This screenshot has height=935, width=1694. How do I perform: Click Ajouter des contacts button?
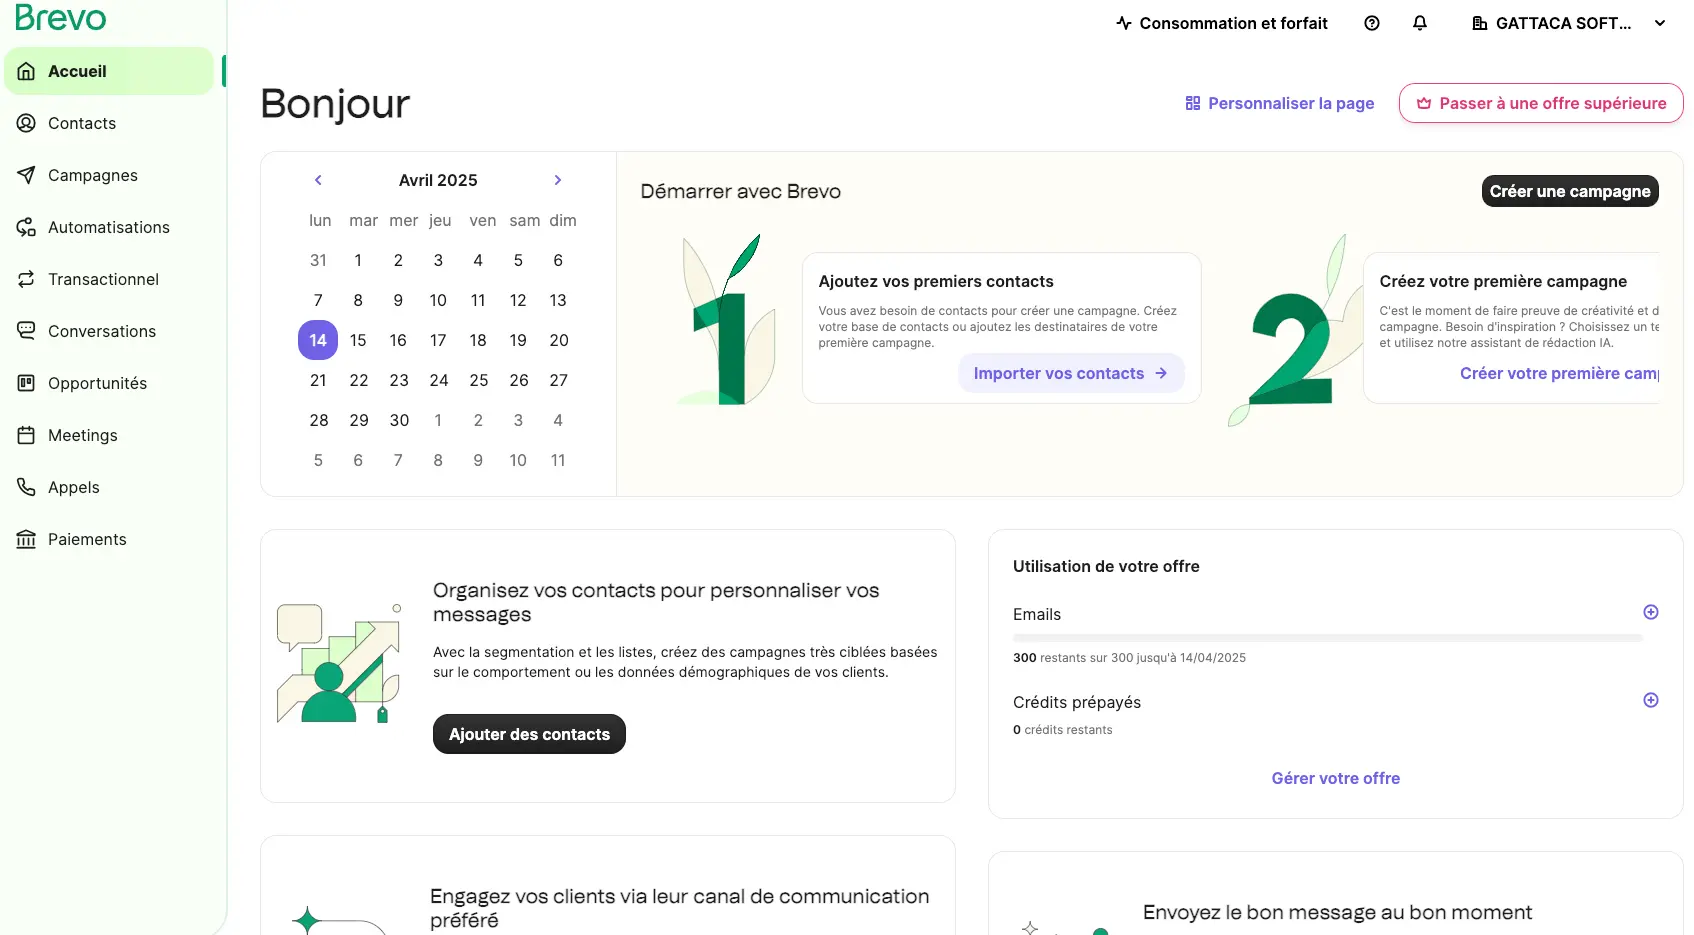[529, 734]
